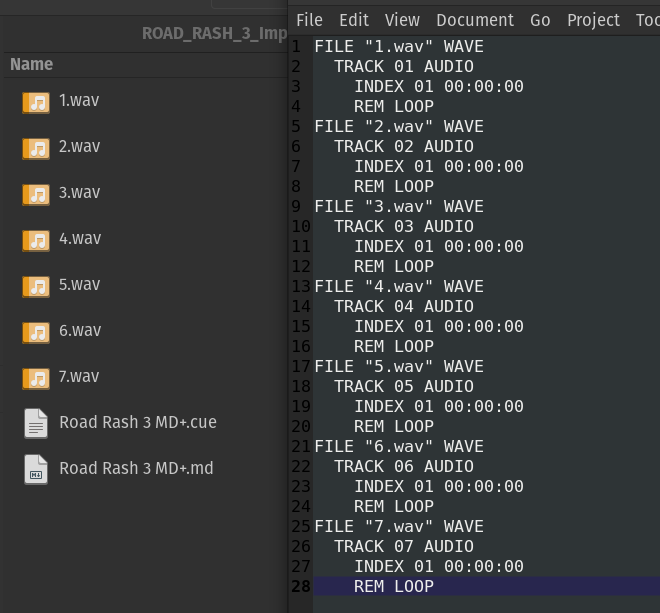The height and width of the screenshot is (613, 660).
Task: Place cursor on FILE "4.wav" WAVE line
Action: pyautogui.click(x=399, y=286)
